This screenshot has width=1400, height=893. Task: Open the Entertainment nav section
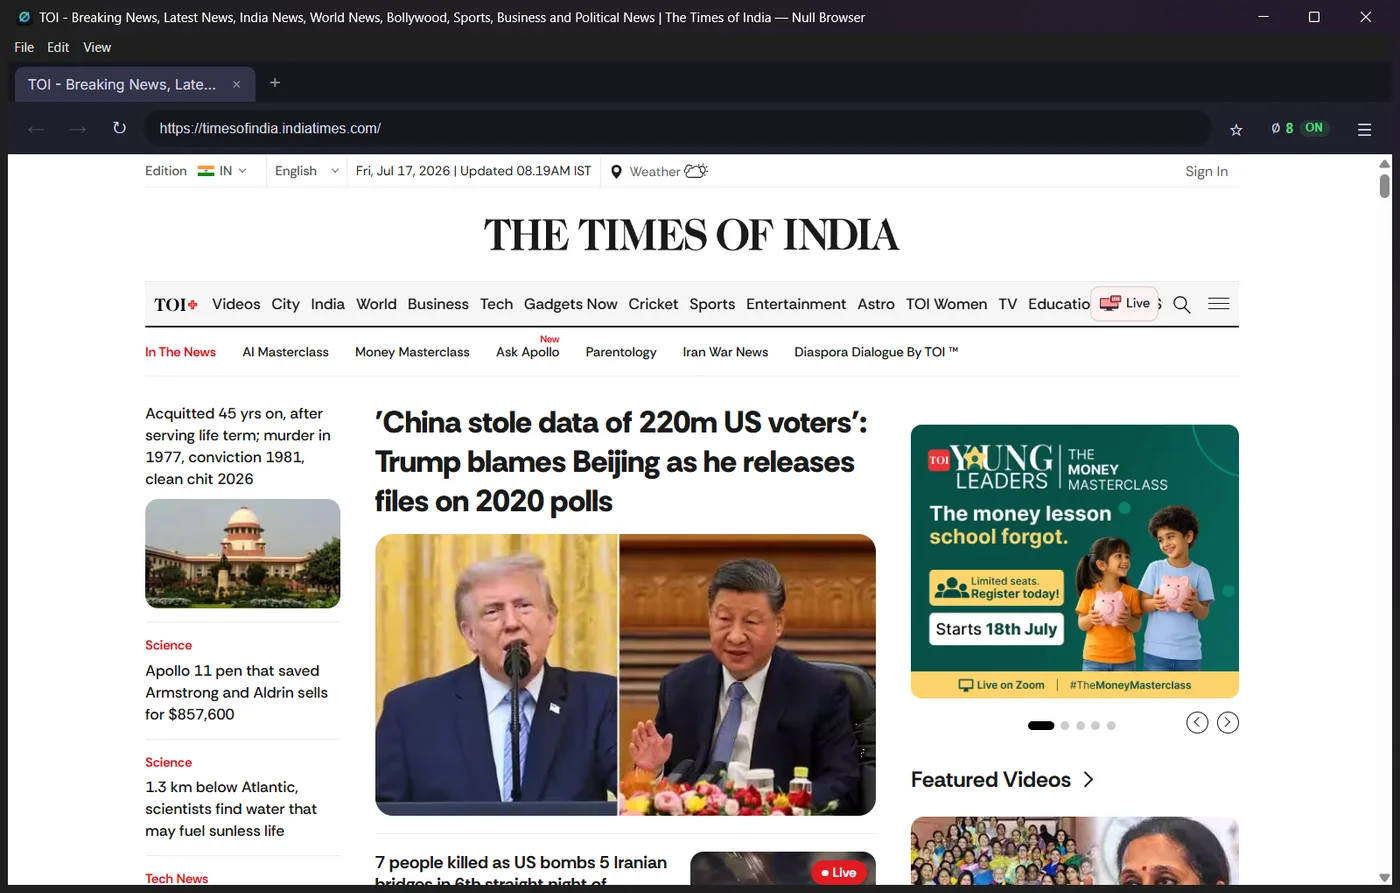[x=796, y=304]
